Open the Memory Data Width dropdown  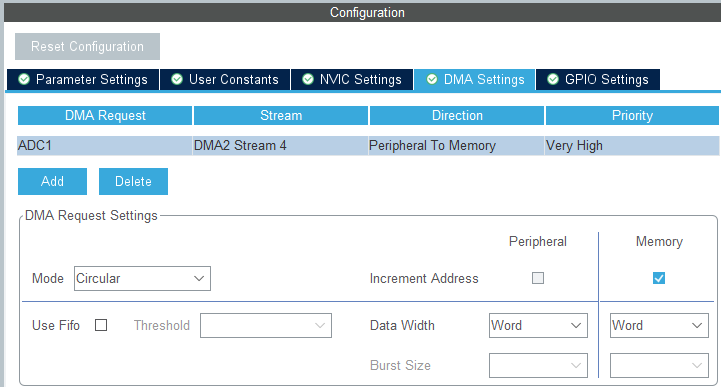point(659,325)
